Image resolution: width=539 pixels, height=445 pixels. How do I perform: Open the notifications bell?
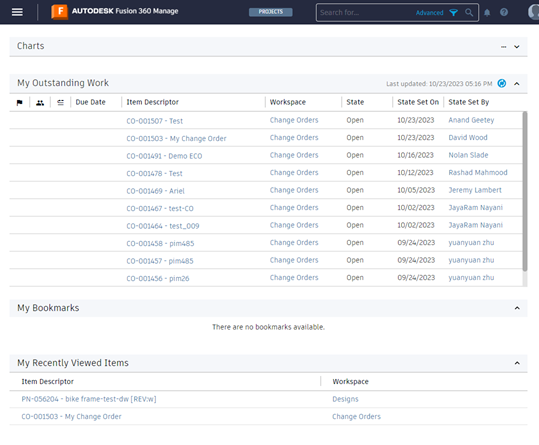pos(487,13)
